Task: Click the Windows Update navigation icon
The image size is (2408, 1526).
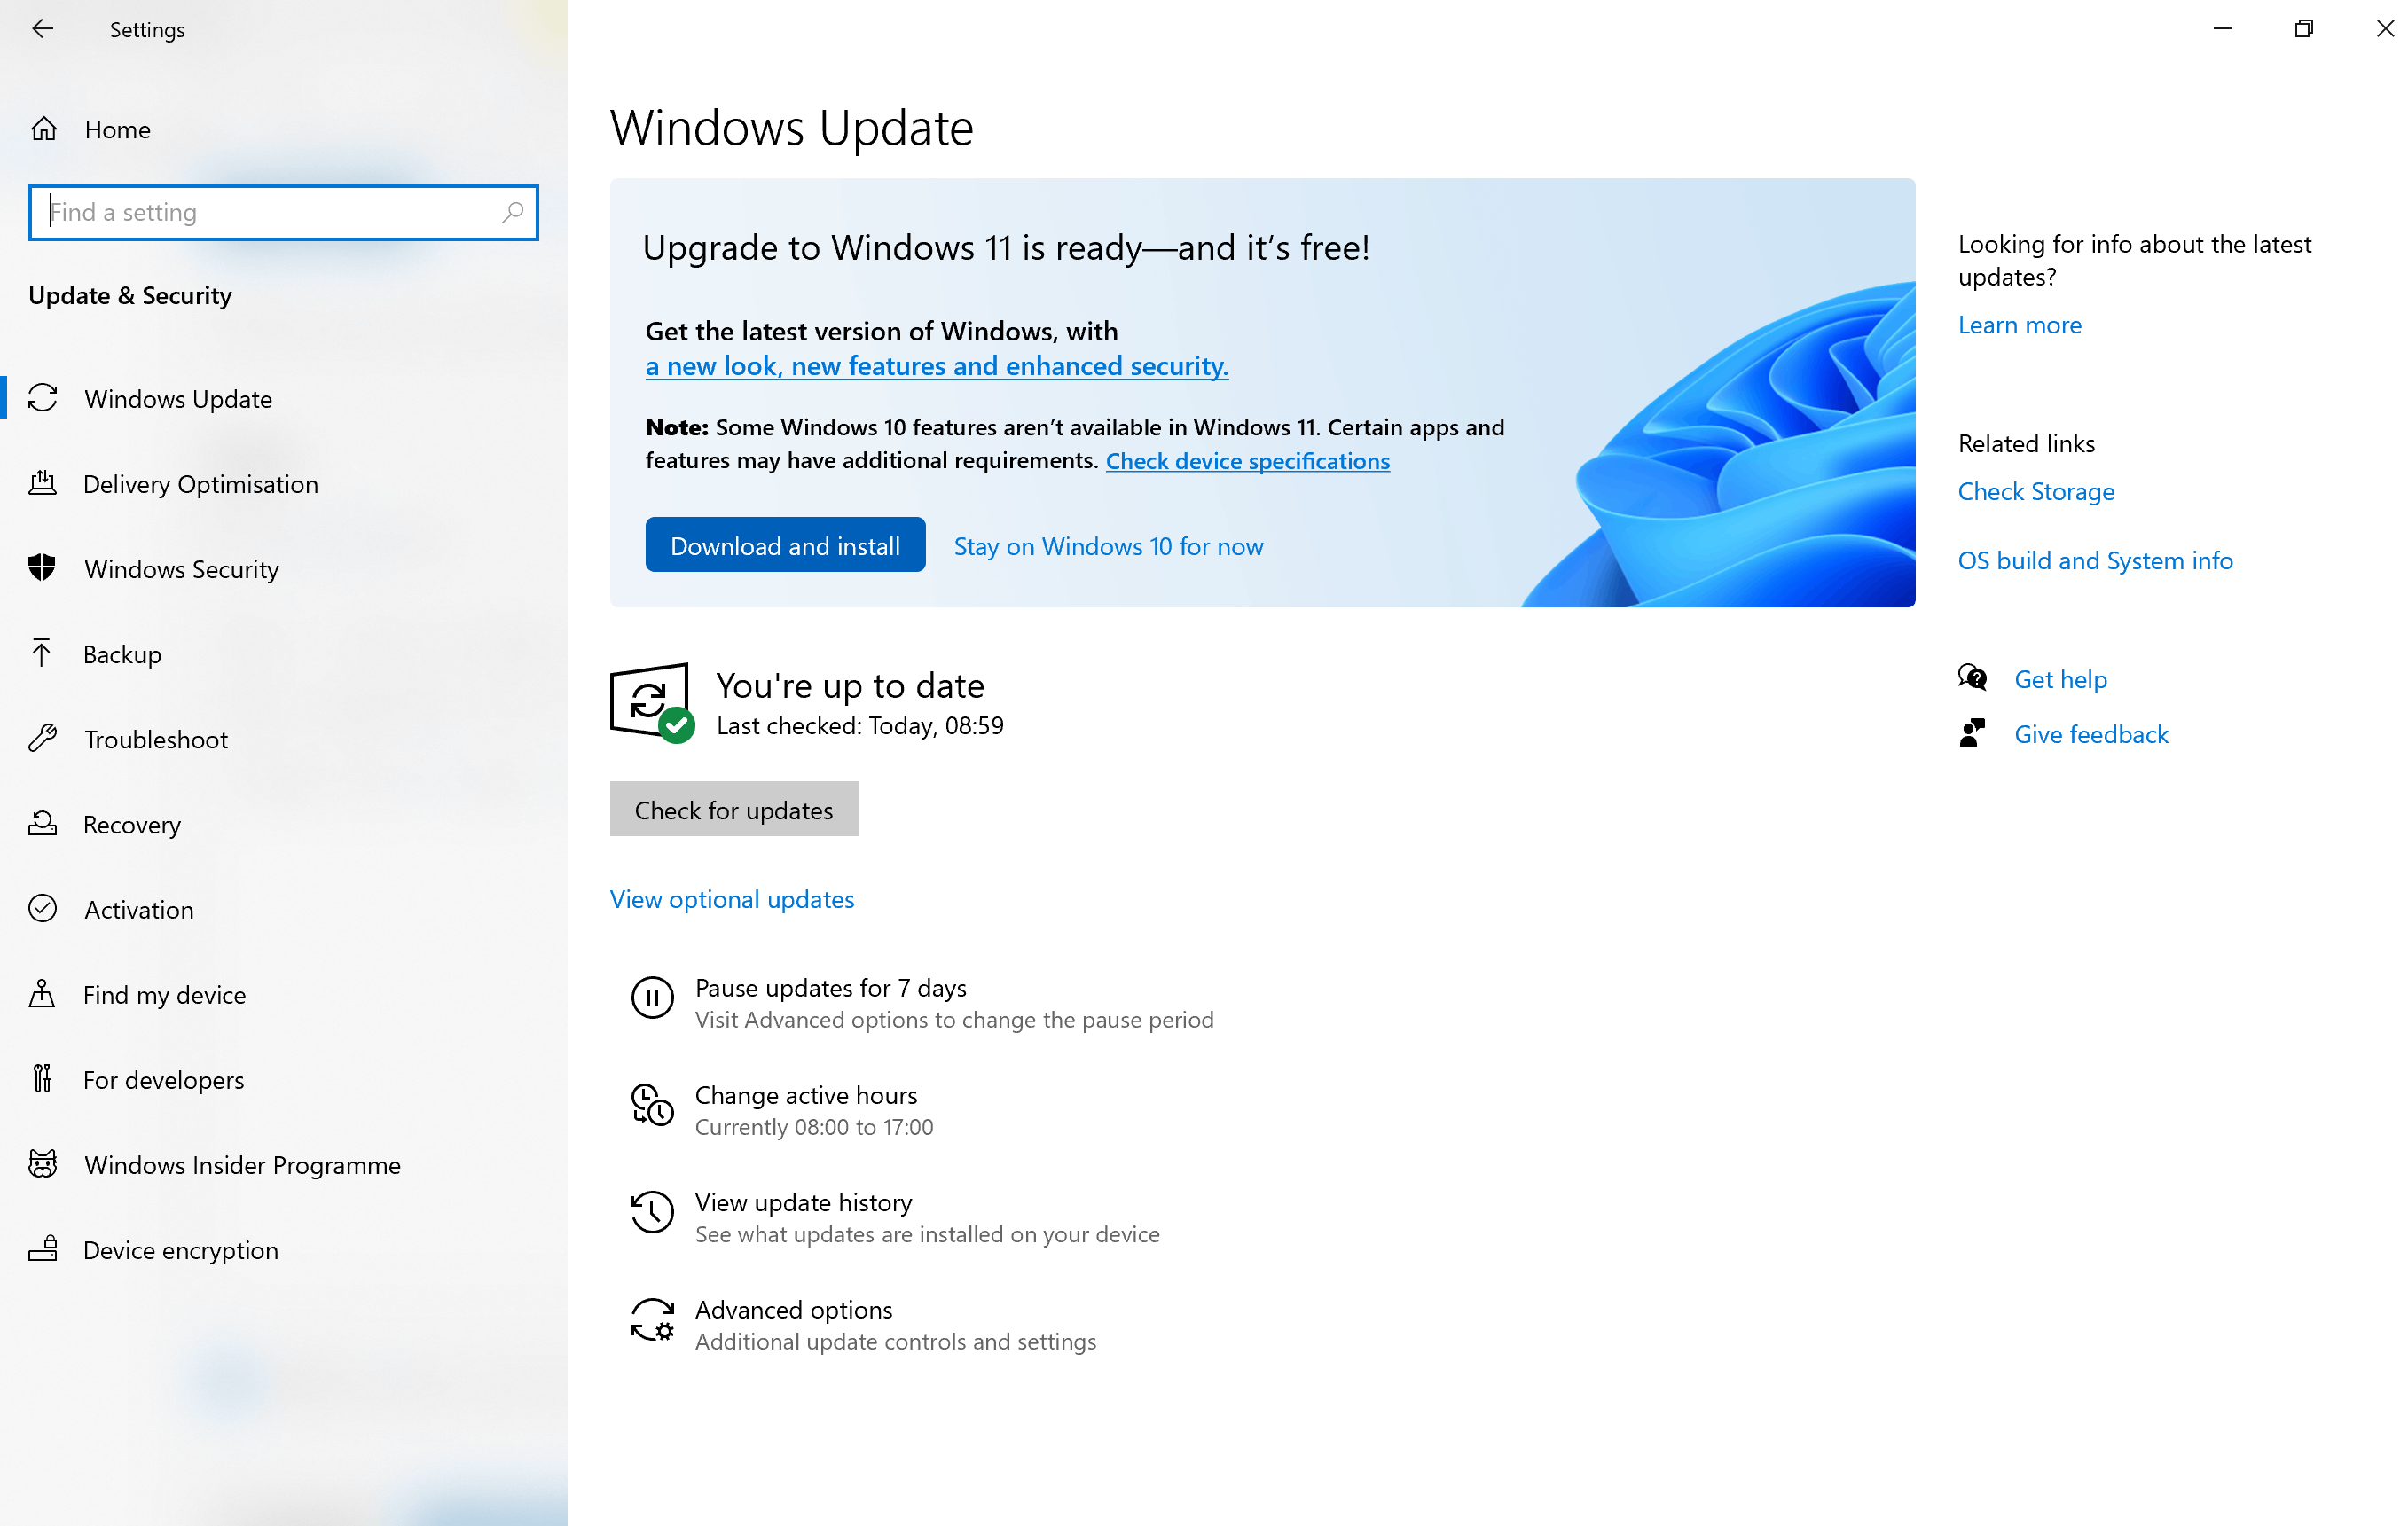Action: [45, 398]
